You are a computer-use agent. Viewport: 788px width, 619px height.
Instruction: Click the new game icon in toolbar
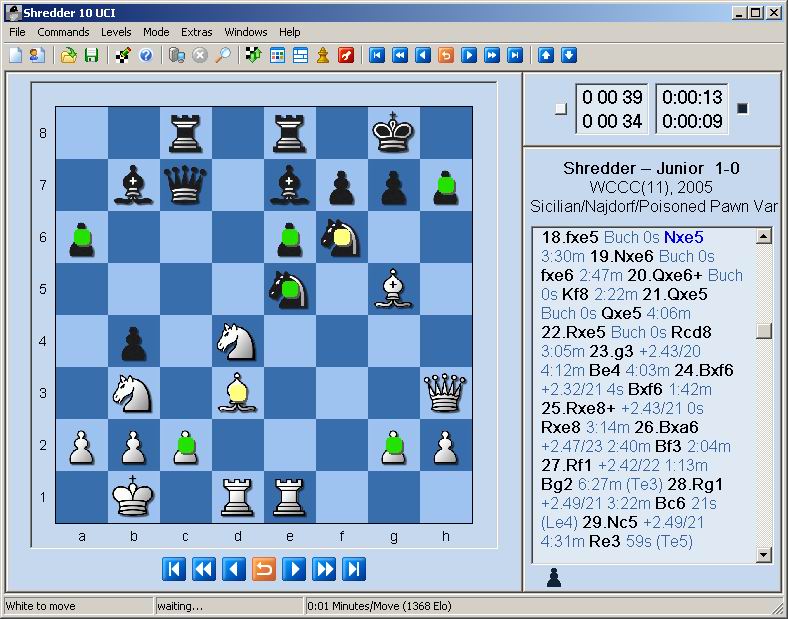16,55
